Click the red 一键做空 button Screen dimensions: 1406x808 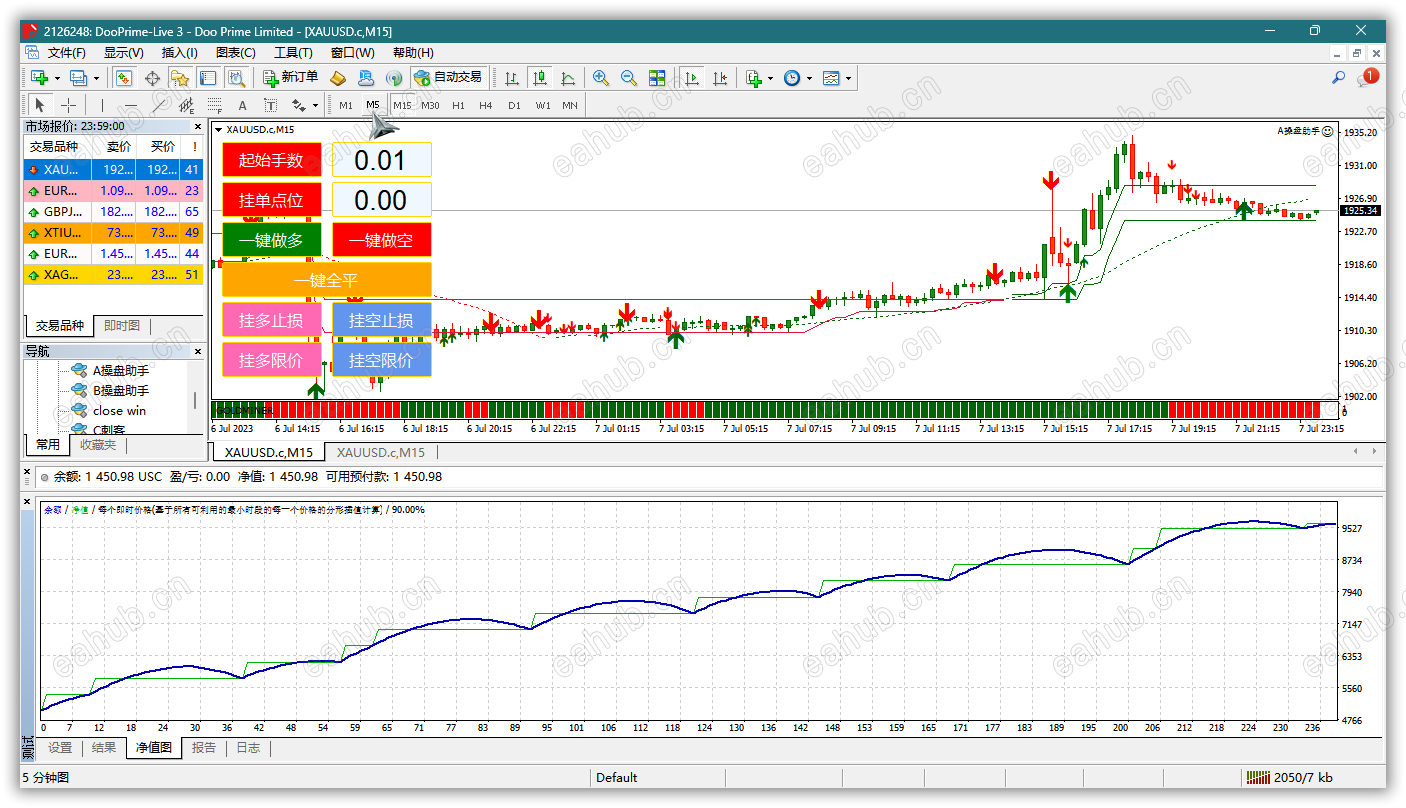pos(381,240)
